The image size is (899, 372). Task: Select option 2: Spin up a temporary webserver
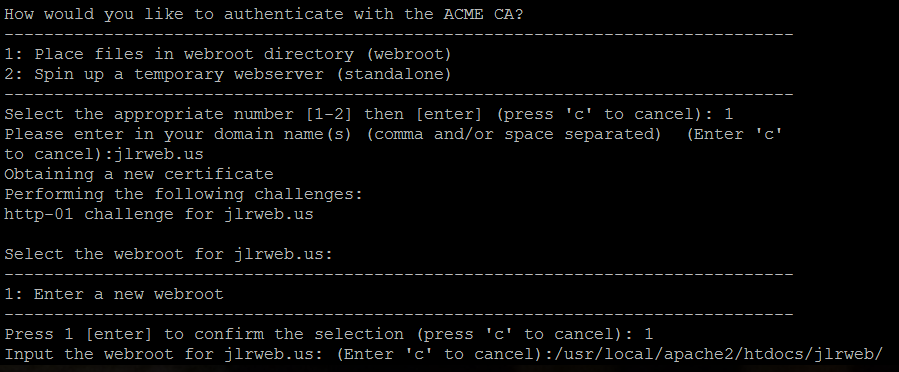click(228, 75)
